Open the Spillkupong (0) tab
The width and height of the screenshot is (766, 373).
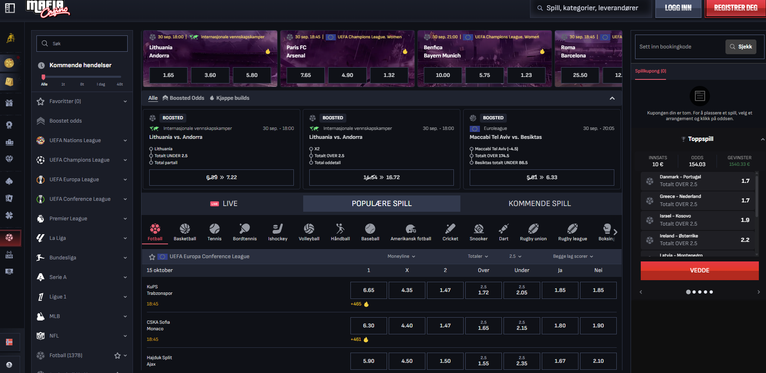650,71
